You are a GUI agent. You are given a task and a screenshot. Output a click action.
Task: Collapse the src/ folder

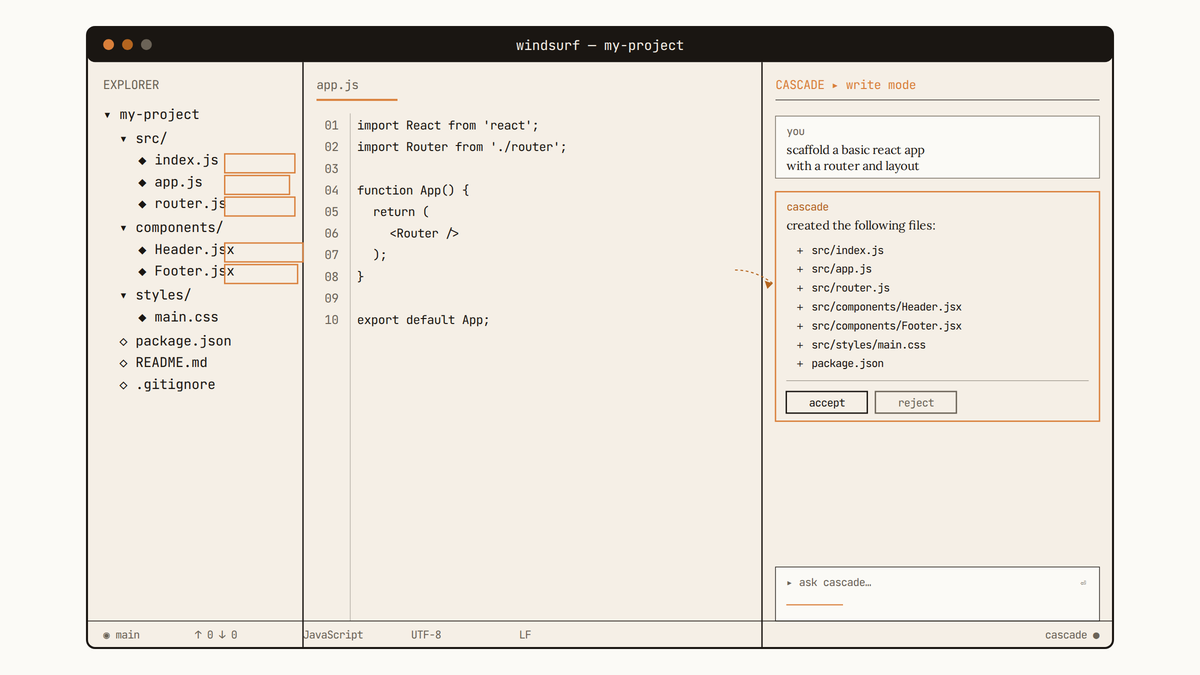tap(143, 139)
